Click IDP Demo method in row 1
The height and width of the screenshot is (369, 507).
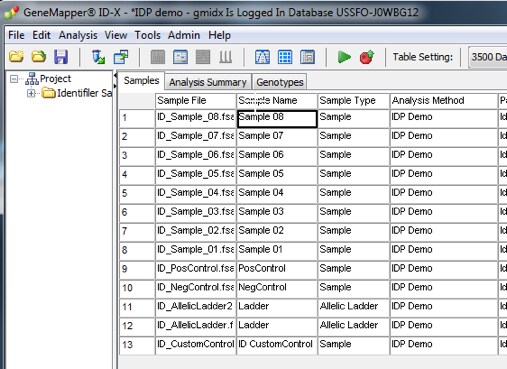coord(443,118)
